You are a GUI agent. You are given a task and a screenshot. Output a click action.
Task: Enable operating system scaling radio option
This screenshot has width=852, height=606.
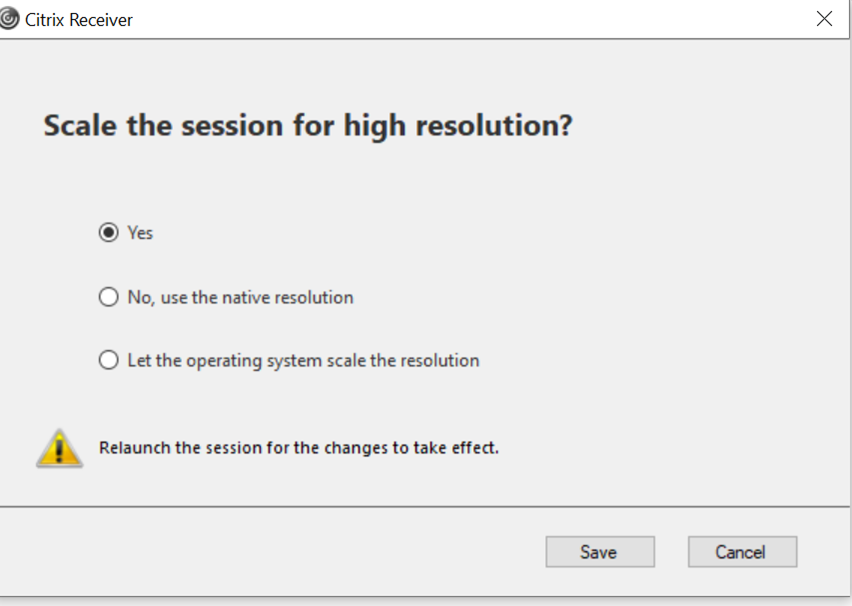pos(109,360)
